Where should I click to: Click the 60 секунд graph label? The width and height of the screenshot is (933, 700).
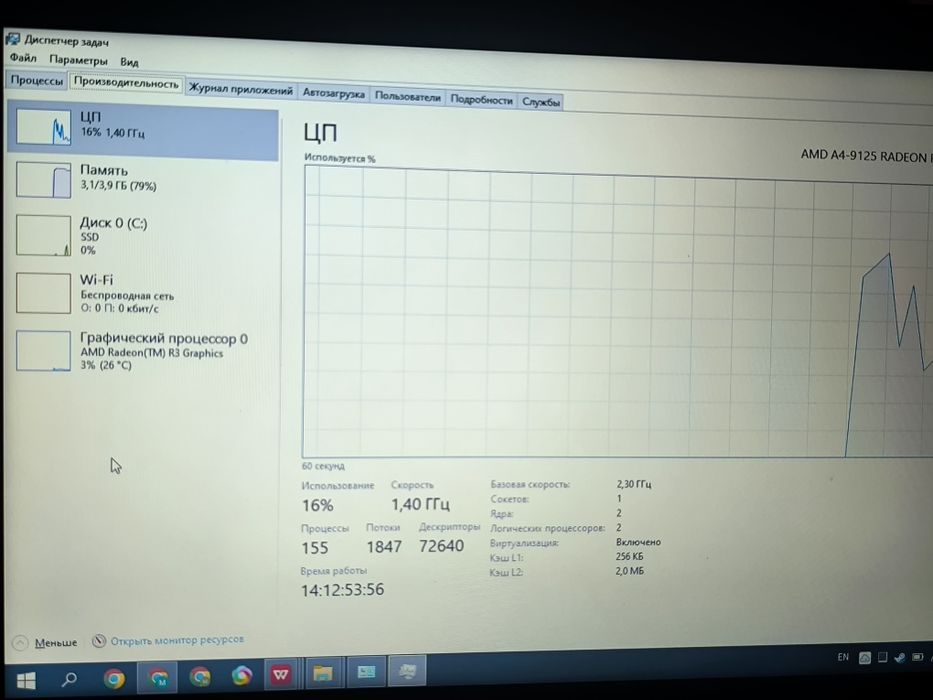(323, 466)
